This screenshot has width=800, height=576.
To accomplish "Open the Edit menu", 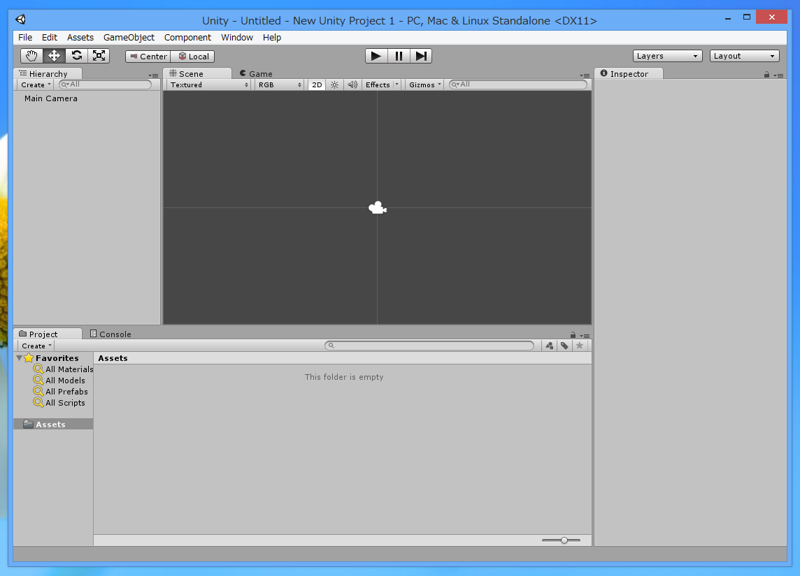I will pyautogui.click(x=49, y=37).
